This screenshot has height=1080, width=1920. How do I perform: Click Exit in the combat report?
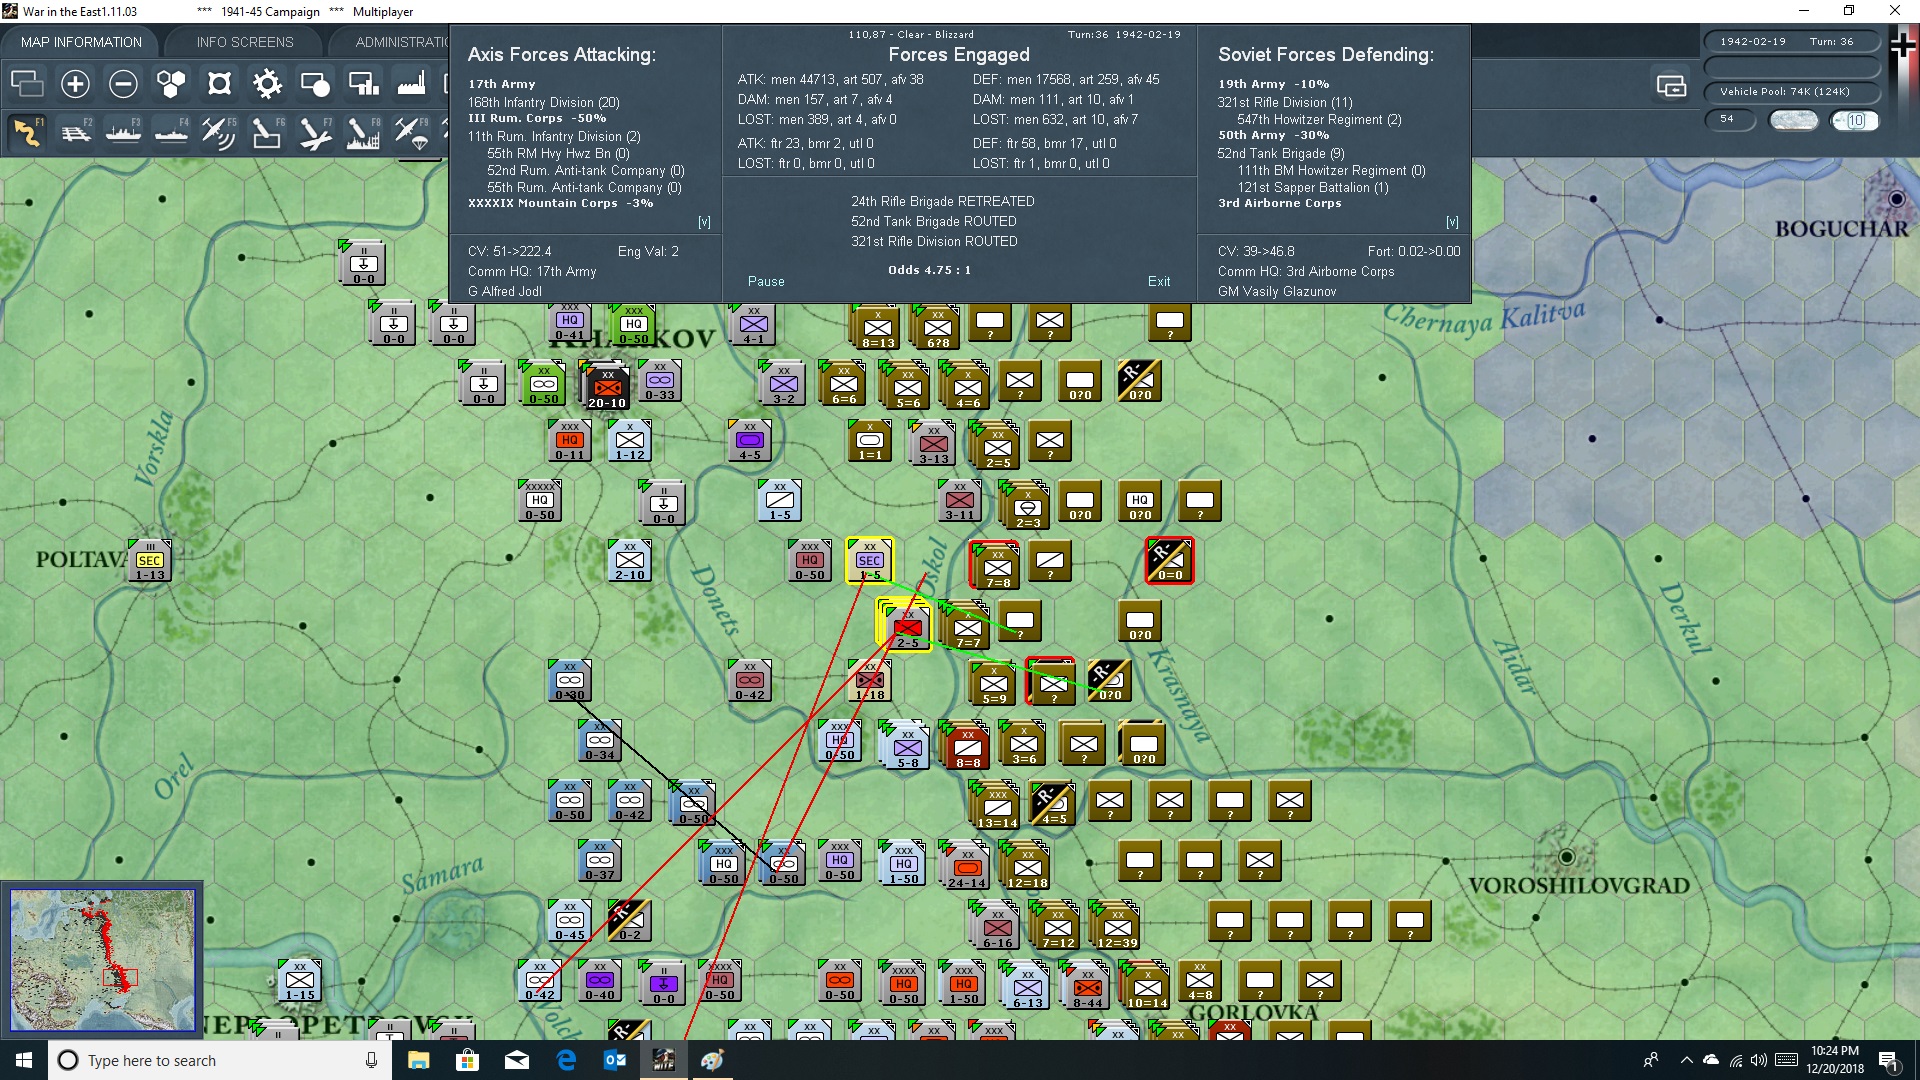pyautogui.click(x=1159, y=282)
